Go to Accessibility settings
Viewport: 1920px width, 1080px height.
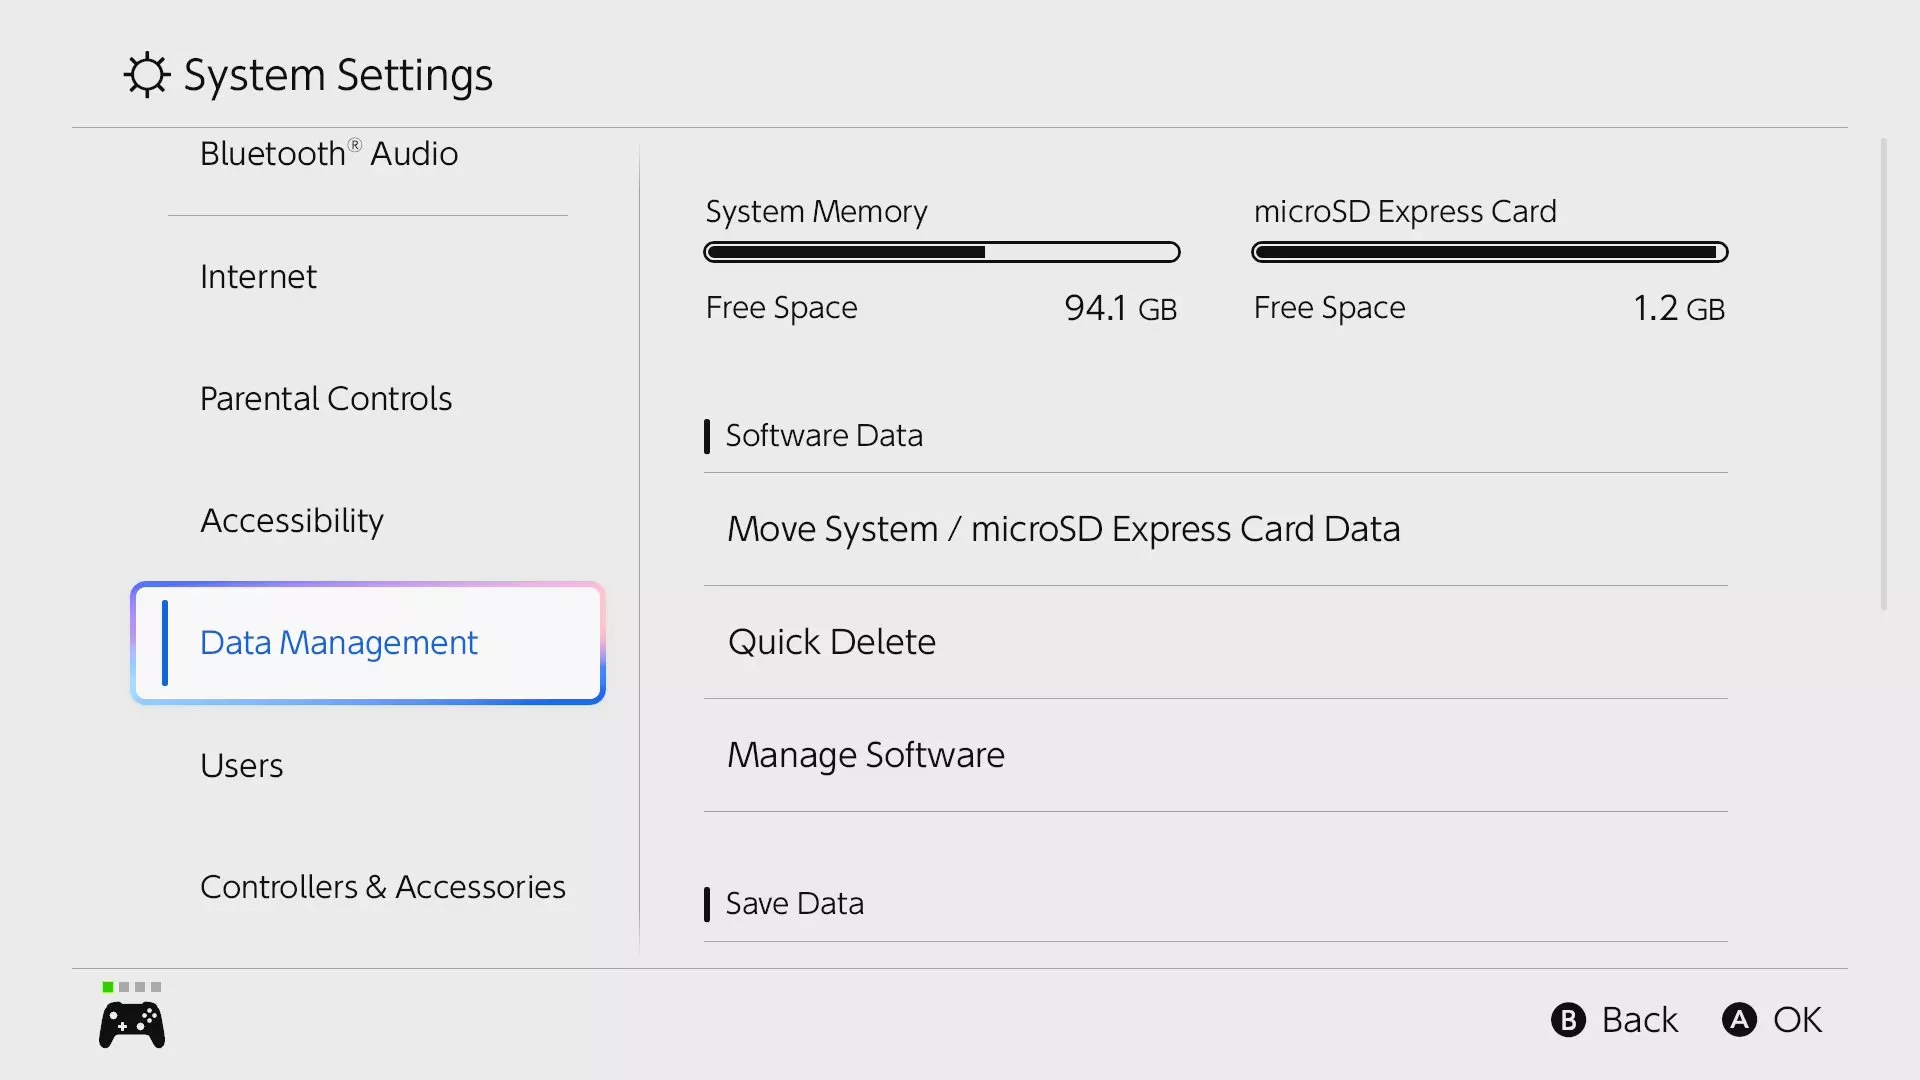[292, 521]
